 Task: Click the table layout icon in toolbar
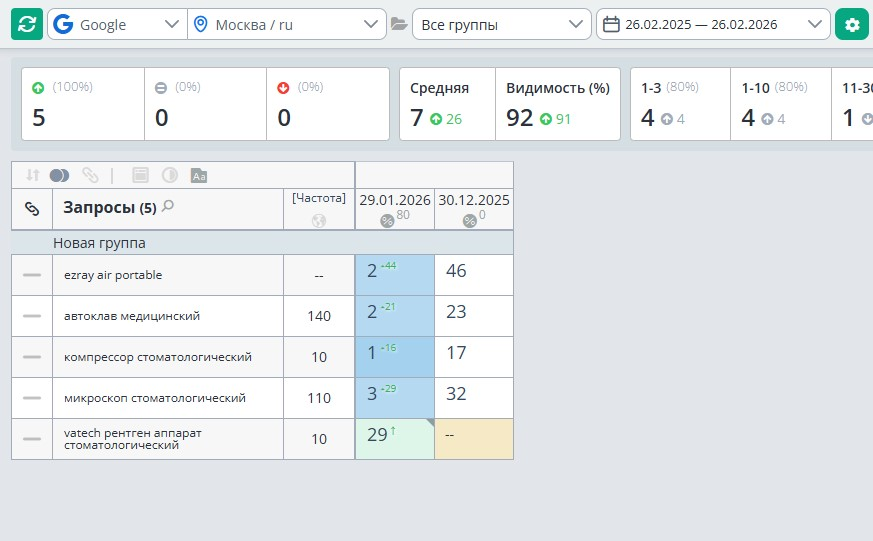point(140,175)
